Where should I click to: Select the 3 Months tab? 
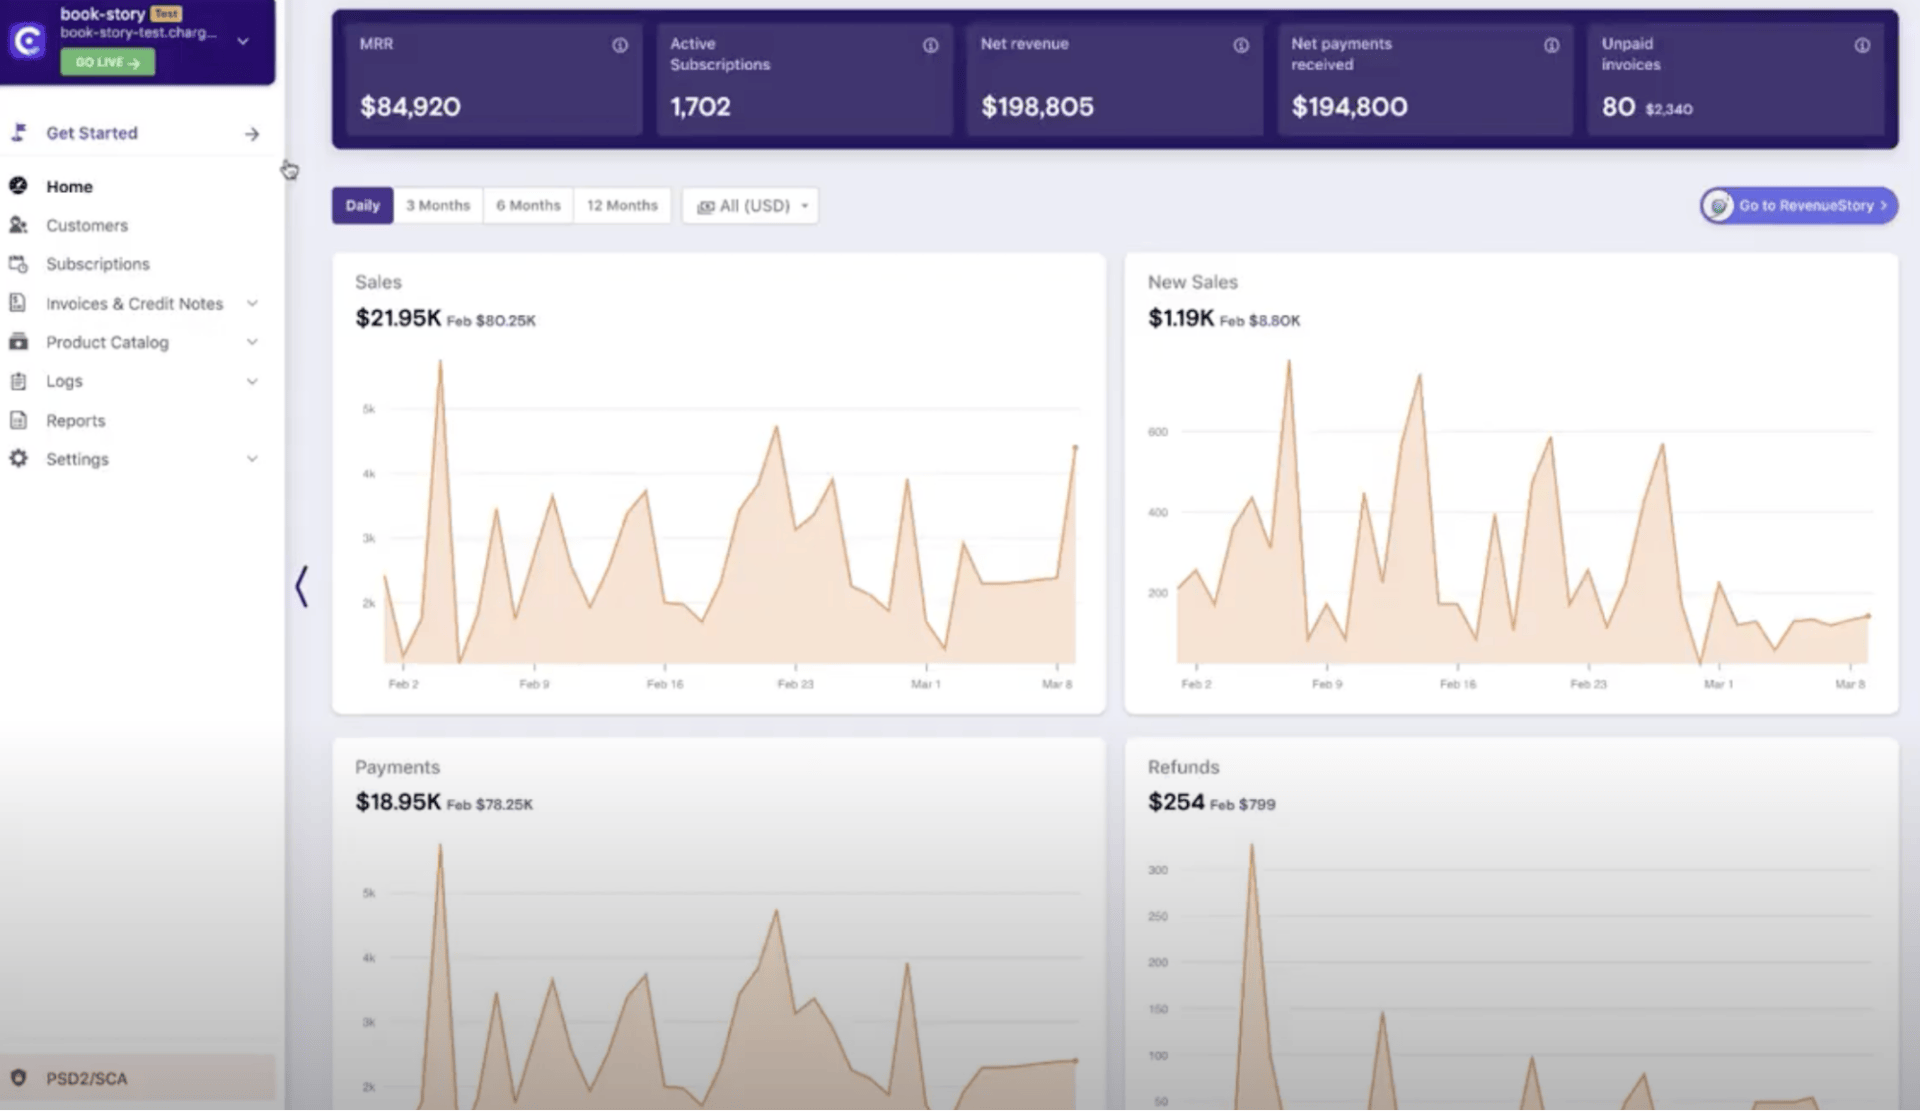[x=438, y=205]
